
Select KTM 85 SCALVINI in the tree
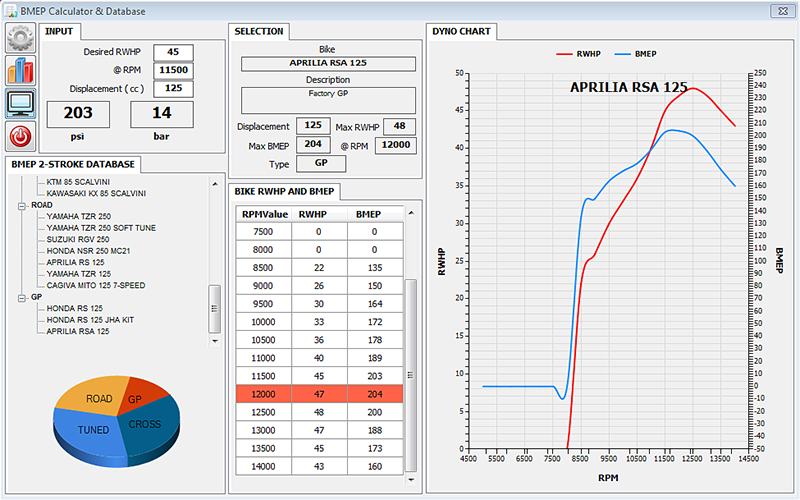[78, 182]
